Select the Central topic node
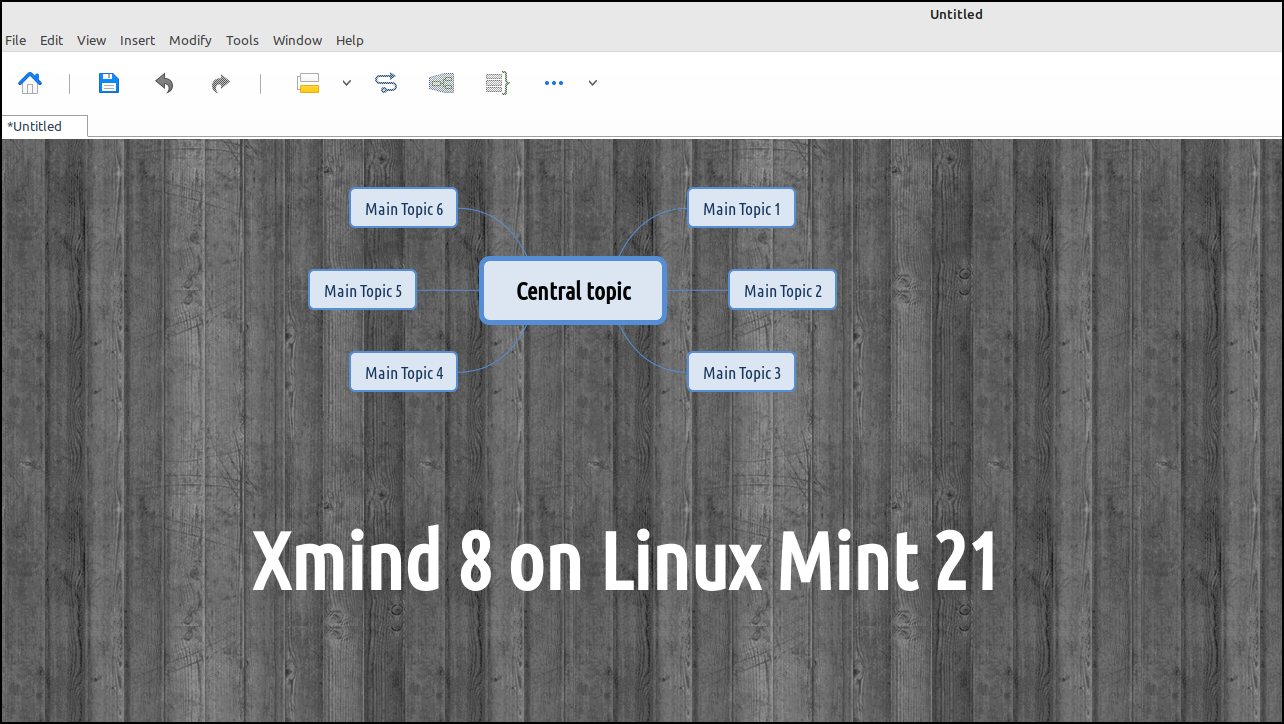 click(x=573, y=291)
